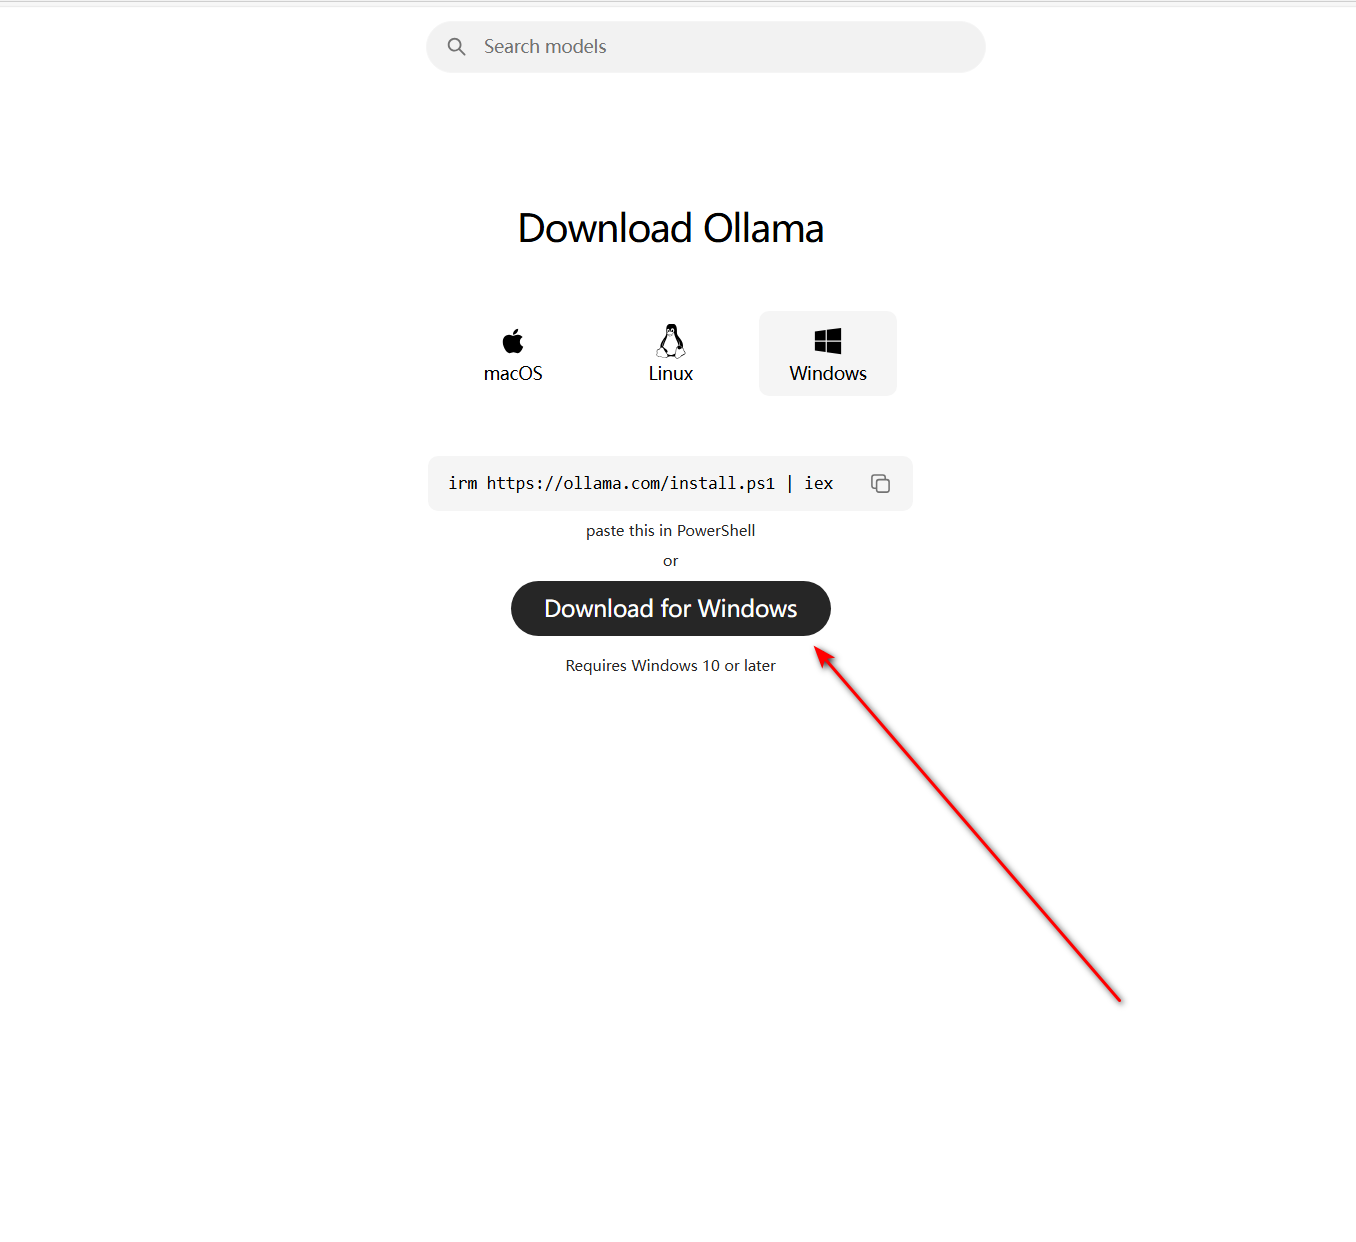Click the magnifying glass search icon
1356x1242 pixels.
point(456,47)
